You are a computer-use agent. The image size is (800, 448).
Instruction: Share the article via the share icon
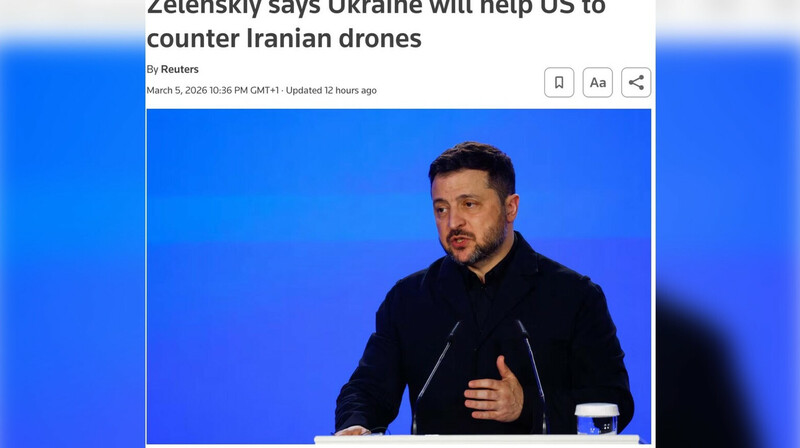point(636,82)
